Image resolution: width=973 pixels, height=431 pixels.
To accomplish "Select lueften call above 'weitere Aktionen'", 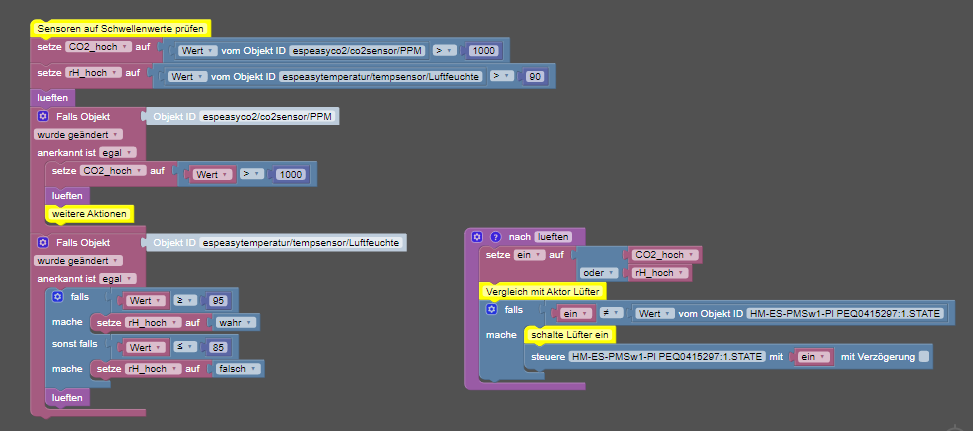I will (68, 196).
